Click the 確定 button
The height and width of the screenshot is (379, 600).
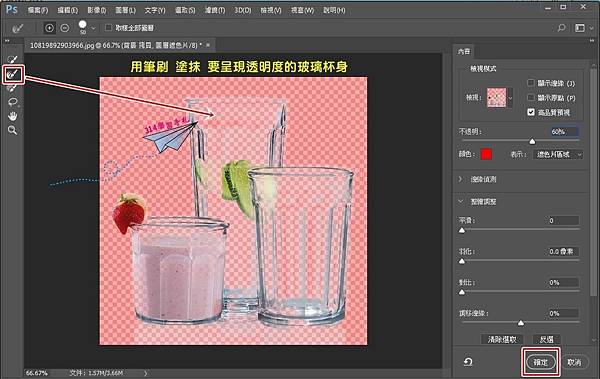[x=540, y=362]
